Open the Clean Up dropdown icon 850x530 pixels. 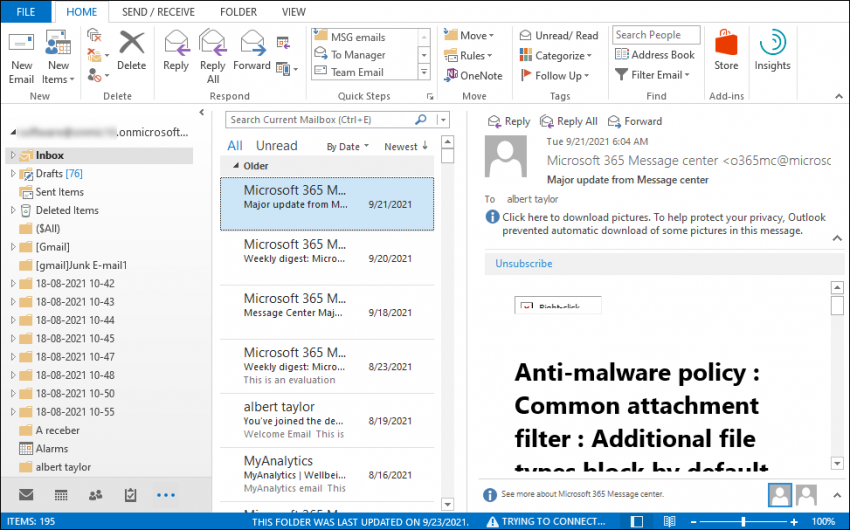98,55
